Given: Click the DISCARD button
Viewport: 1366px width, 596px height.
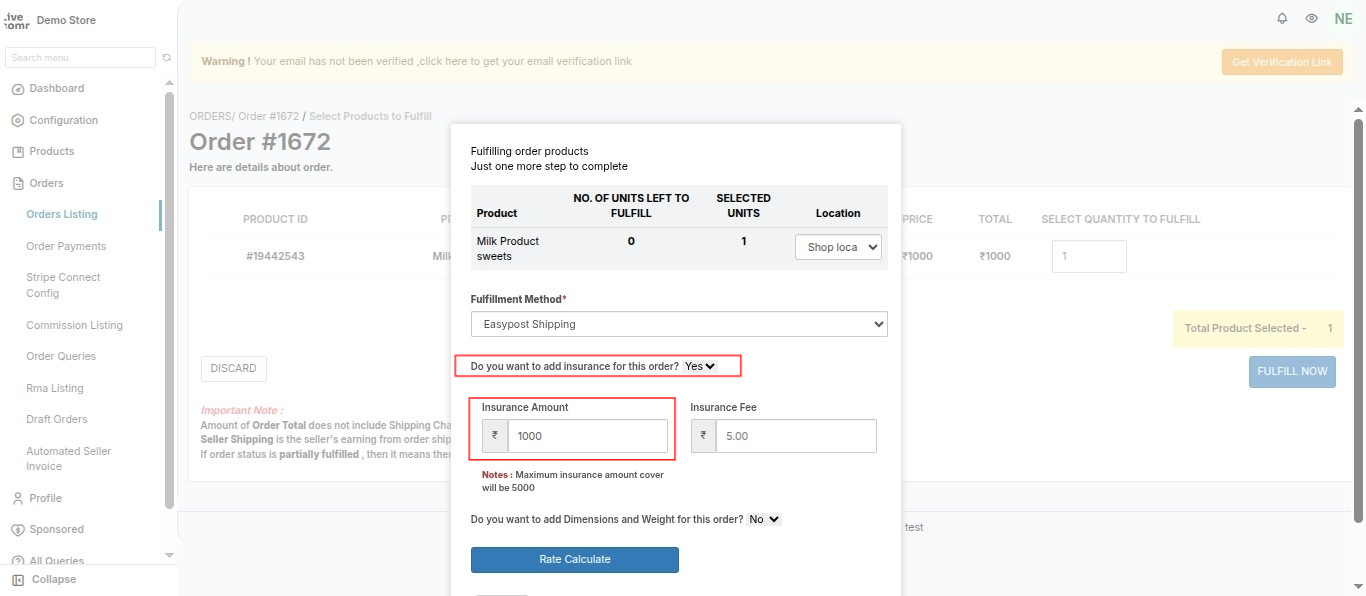Looking at the screenshot, I should [x=234, y=368].
